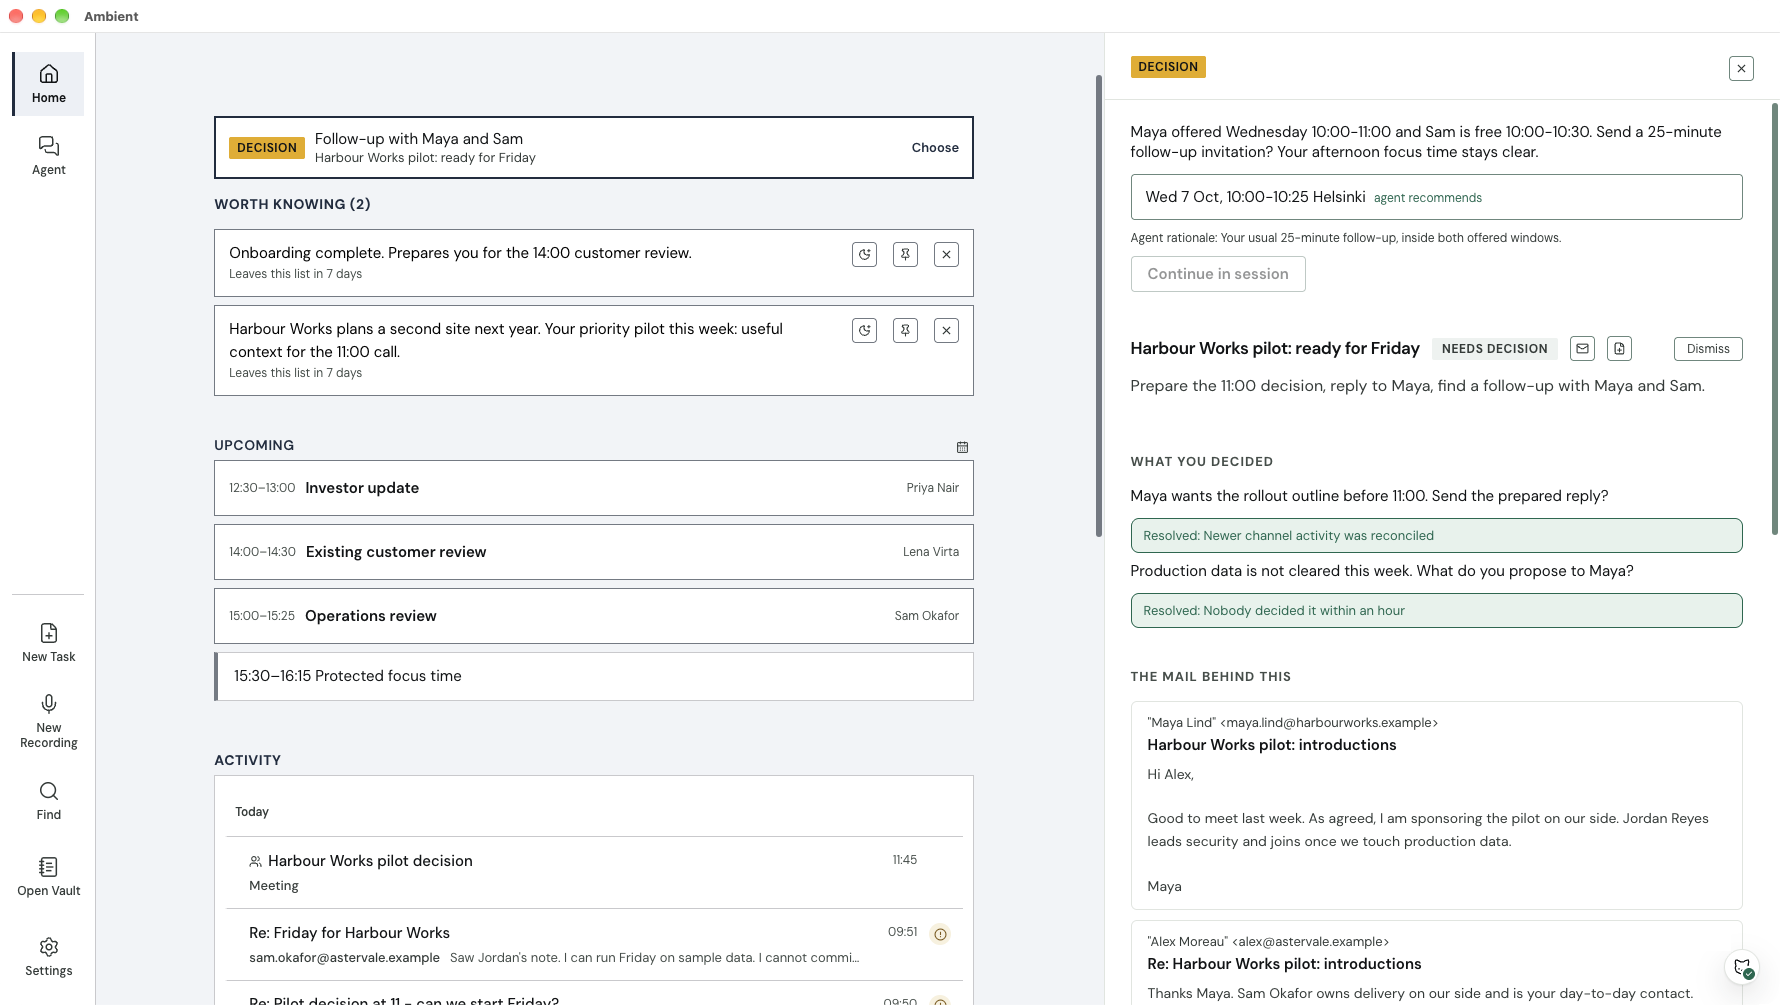This screenshot has height=1005, width=1780.
Task: Dismiss the Onboarding complete note
Action: point(946,255)
